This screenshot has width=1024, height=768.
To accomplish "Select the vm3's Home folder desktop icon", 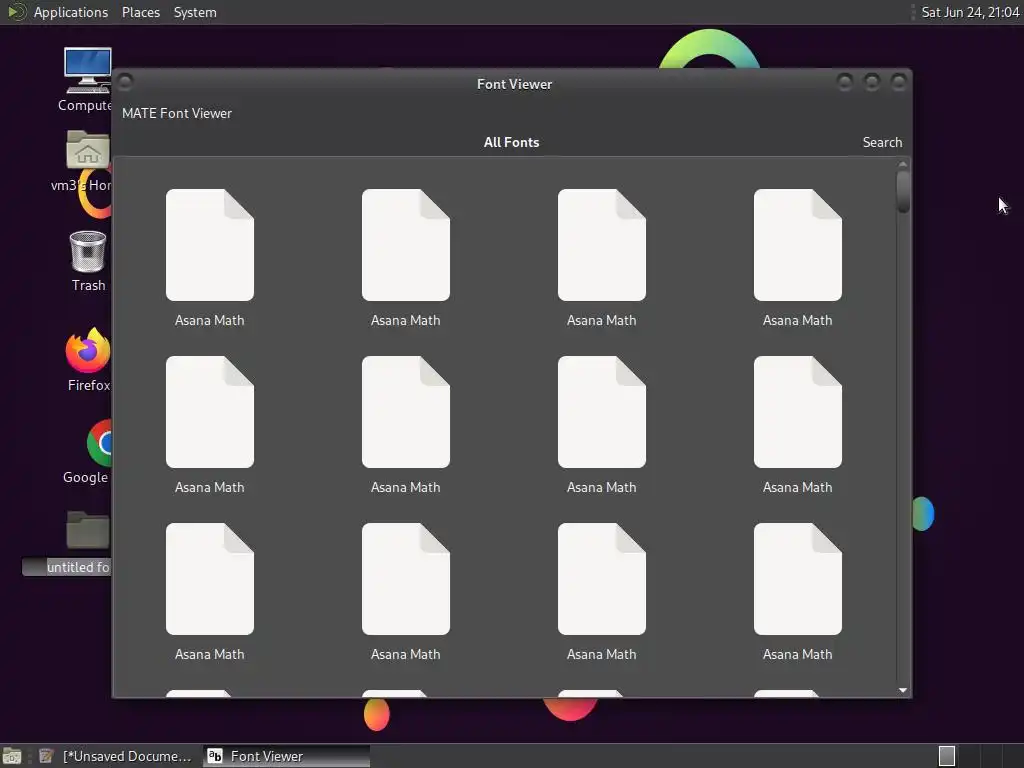I will [x=87, y=161].
